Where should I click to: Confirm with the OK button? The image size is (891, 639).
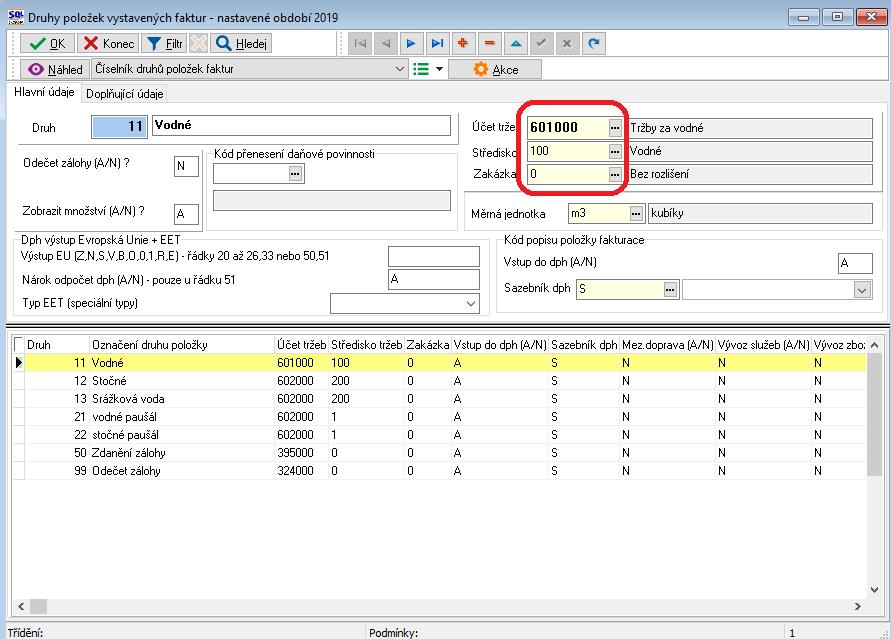47,44
